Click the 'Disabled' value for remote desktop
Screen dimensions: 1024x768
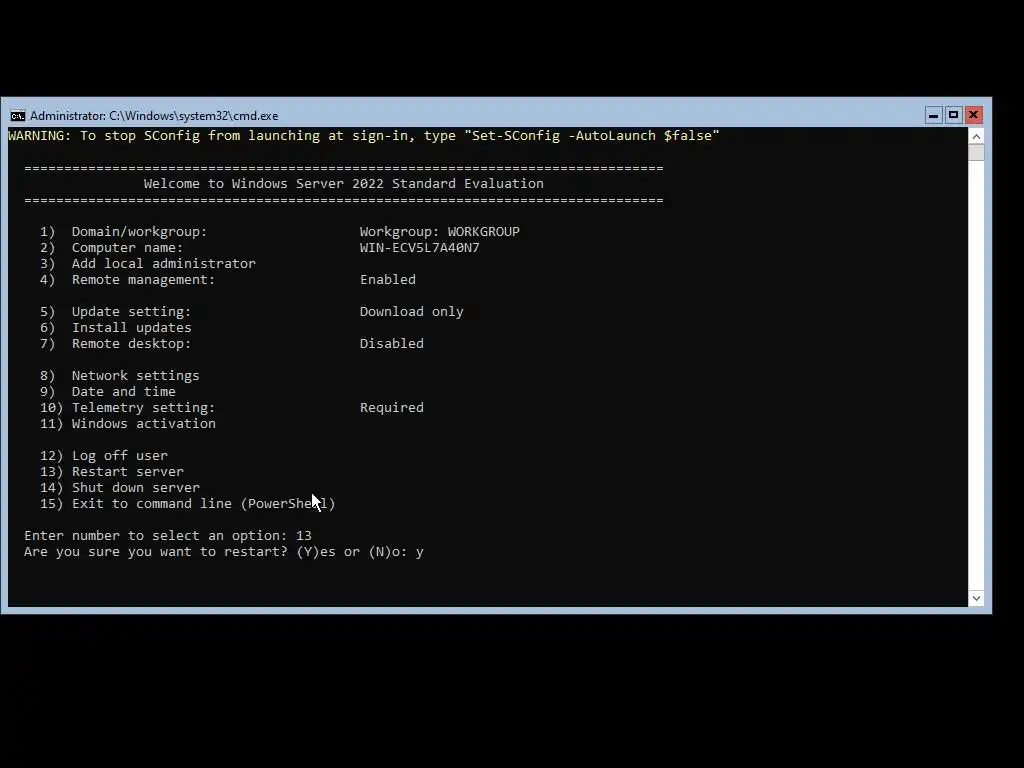(x=392, y=344)
